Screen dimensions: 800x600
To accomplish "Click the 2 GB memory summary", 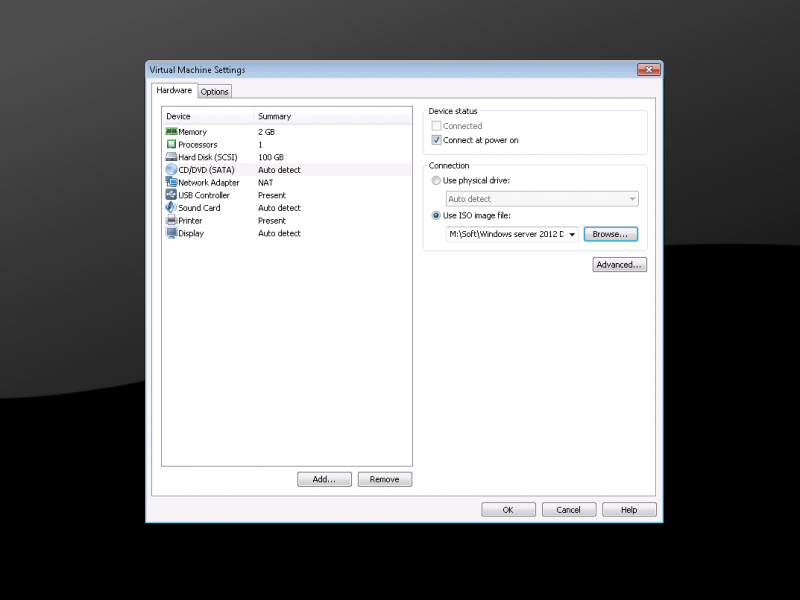I will pyautogui.click(x=266, y=132).
